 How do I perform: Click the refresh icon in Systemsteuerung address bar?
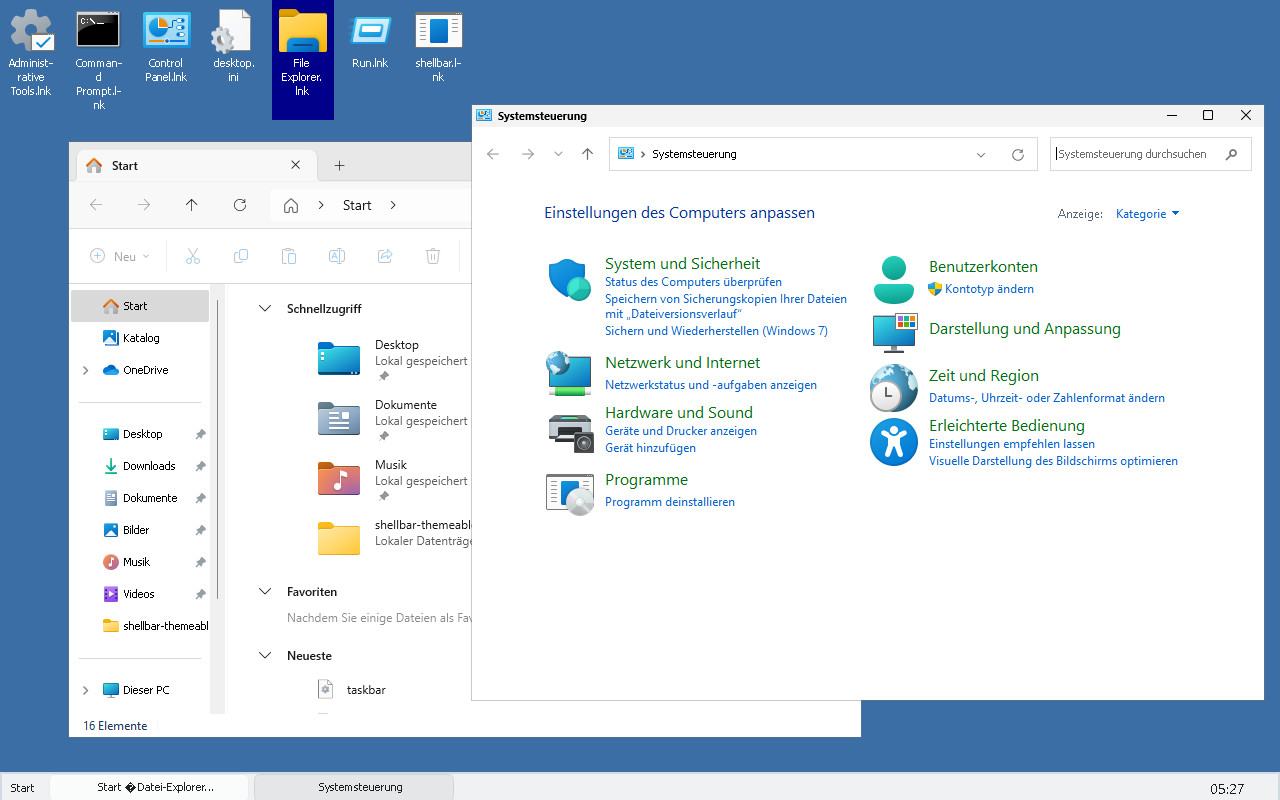(x=1018, y=154)
